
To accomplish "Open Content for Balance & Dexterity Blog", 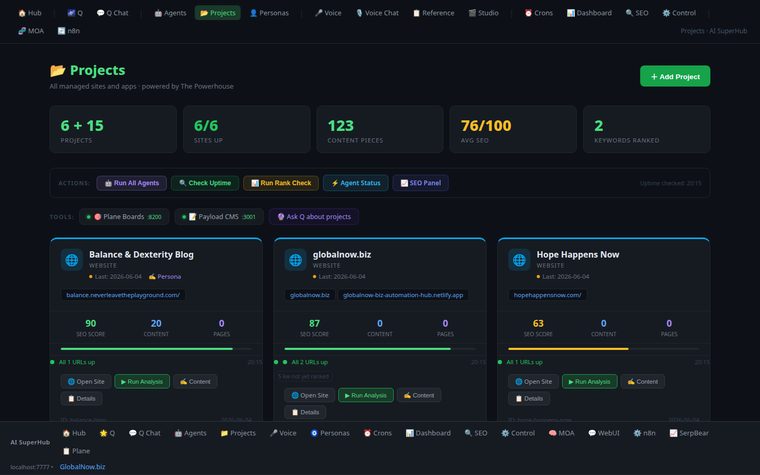I will coord(195,381).
